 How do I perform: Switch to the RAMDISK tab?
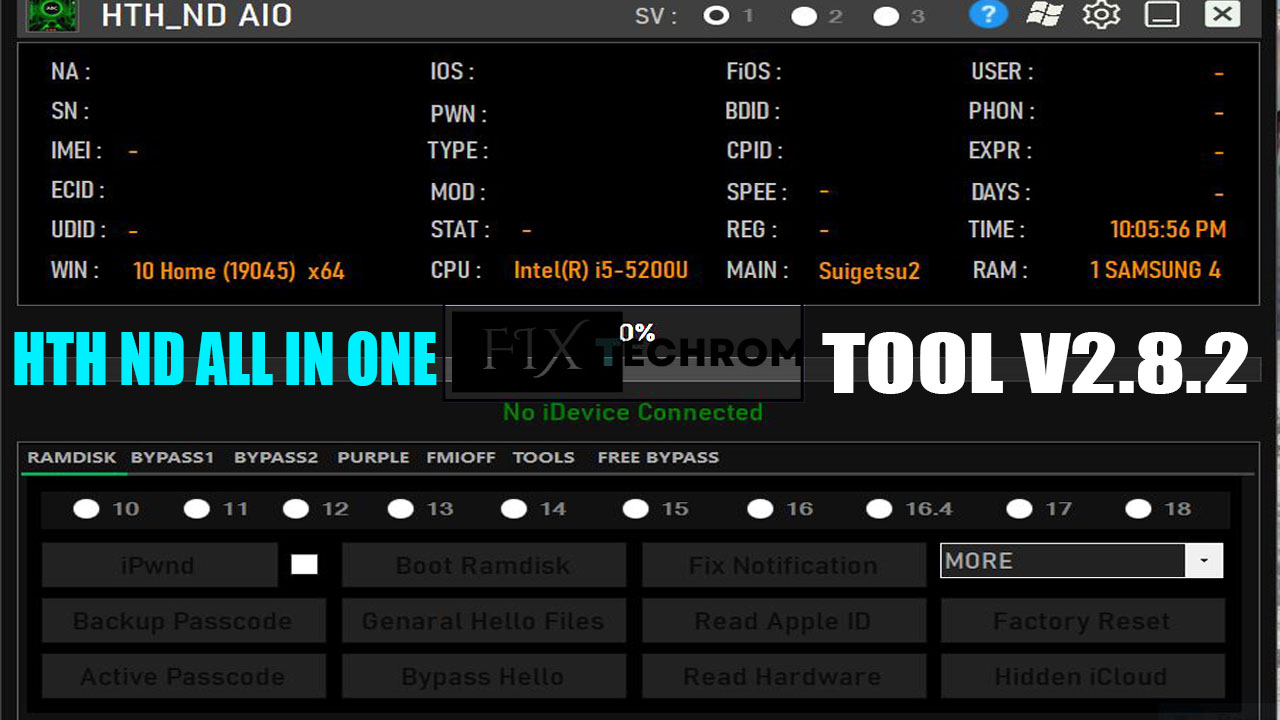pos(72,457)
